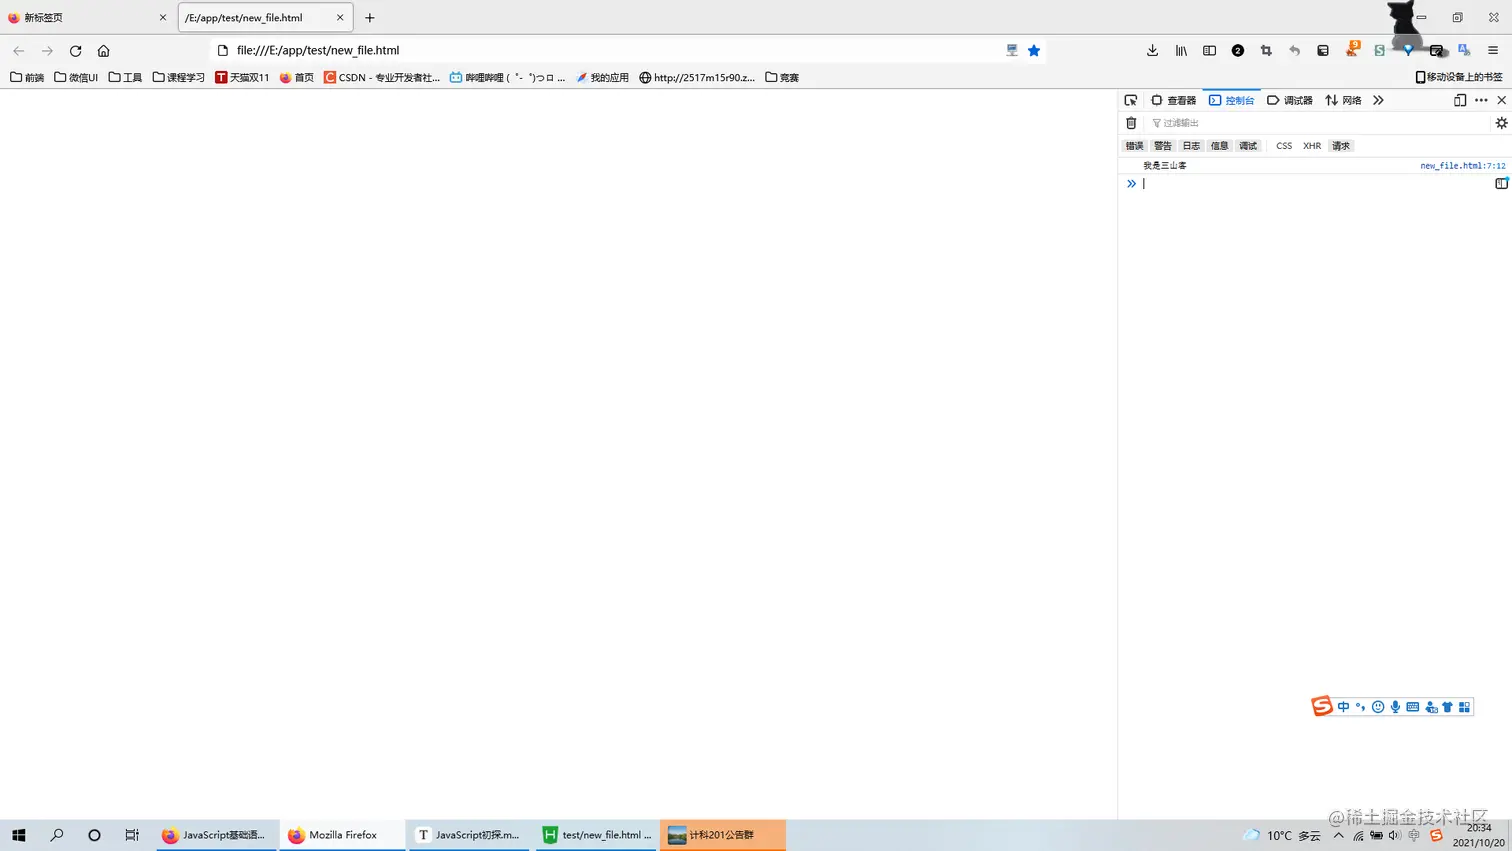
Task: Open the 调试器 debugger tab
Action: pos(1290,100)
